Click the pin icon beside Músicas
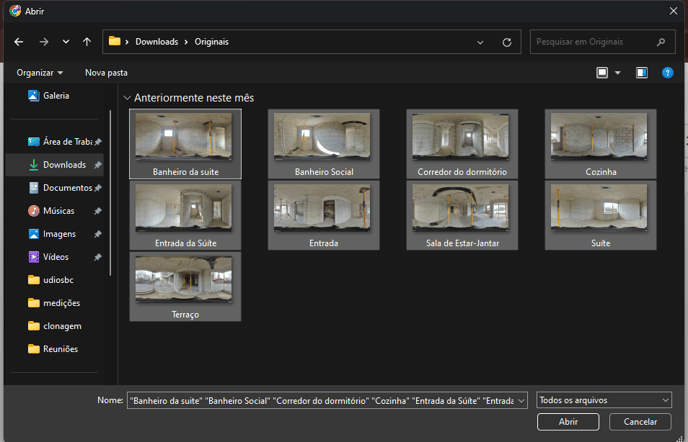Viewport: 688px width, 442px height. coord(97,211)
